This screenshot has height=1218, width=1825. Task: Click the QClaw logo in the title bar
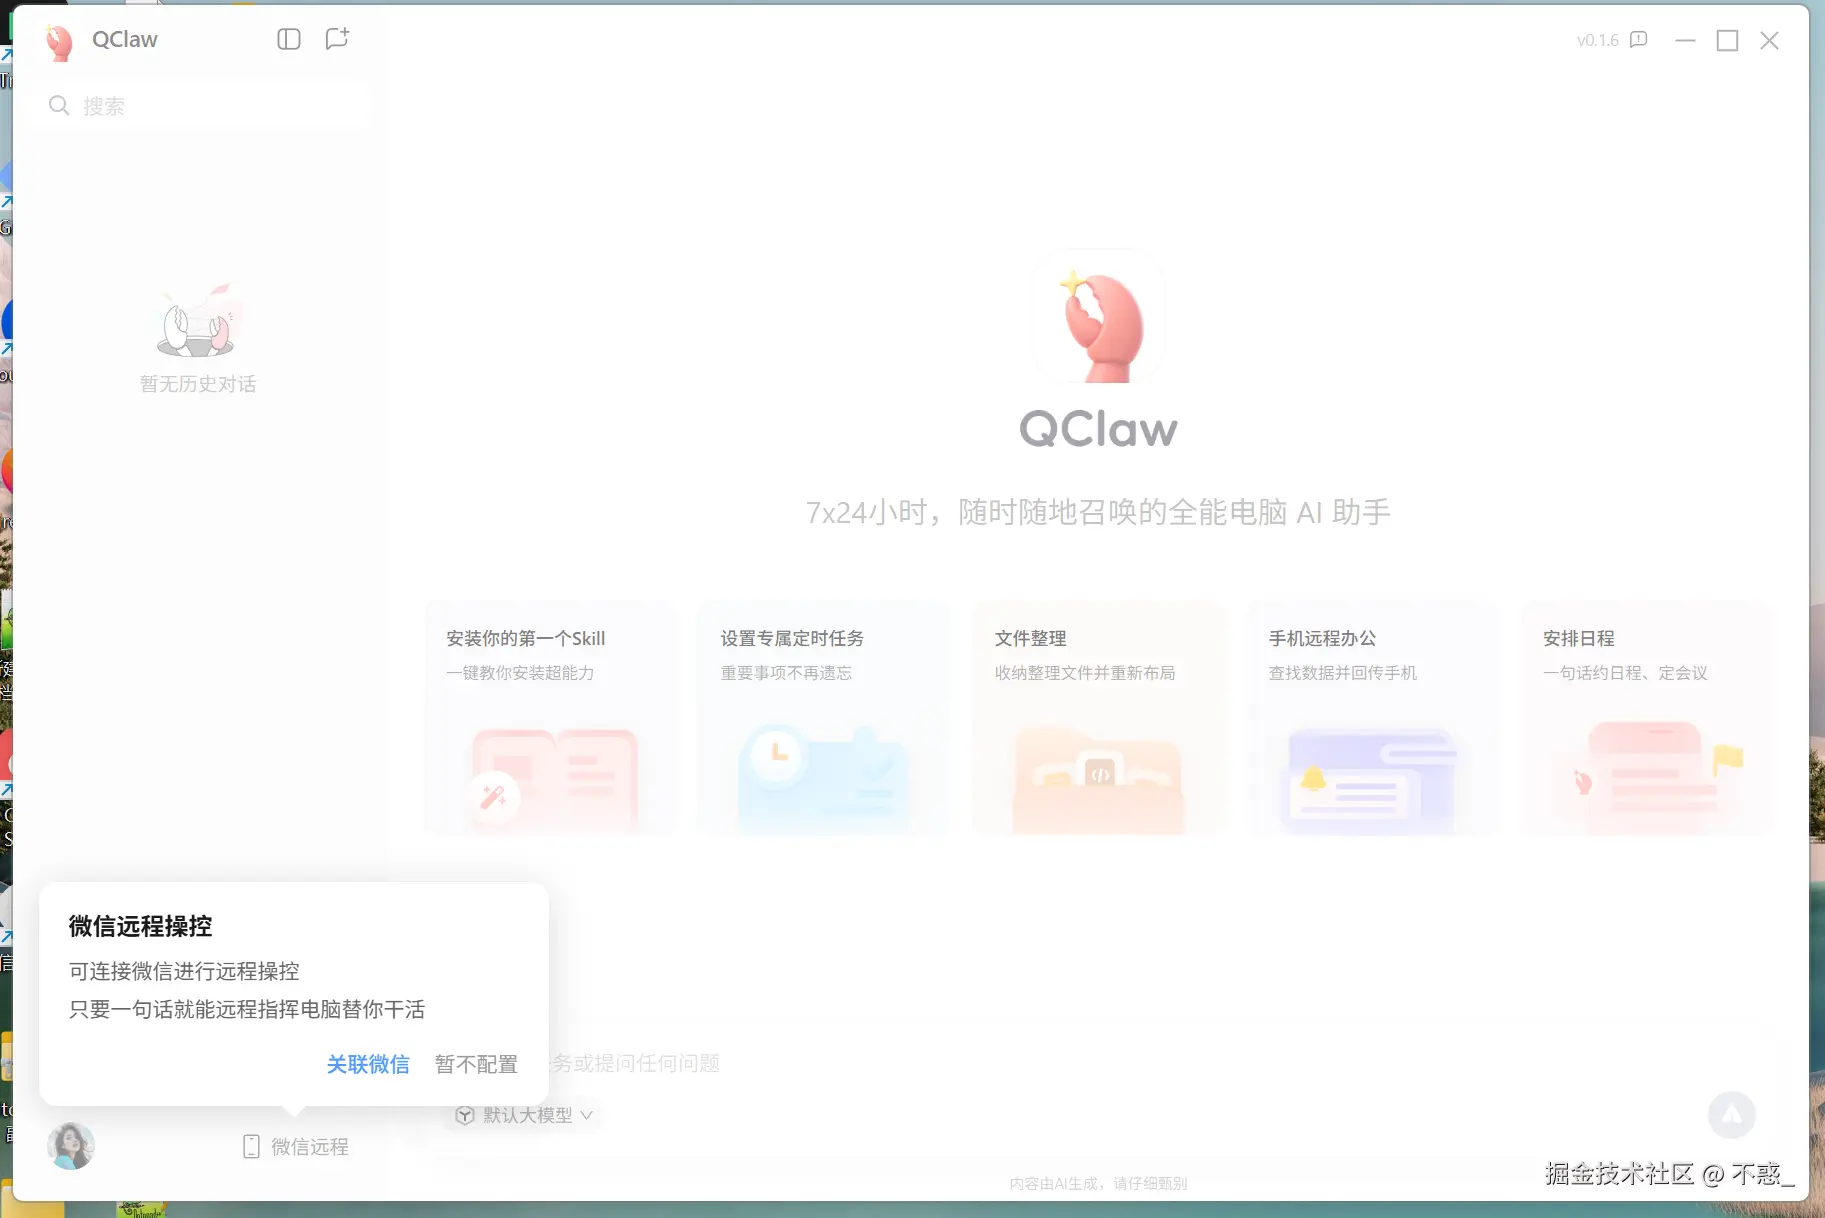click(59, 41)
